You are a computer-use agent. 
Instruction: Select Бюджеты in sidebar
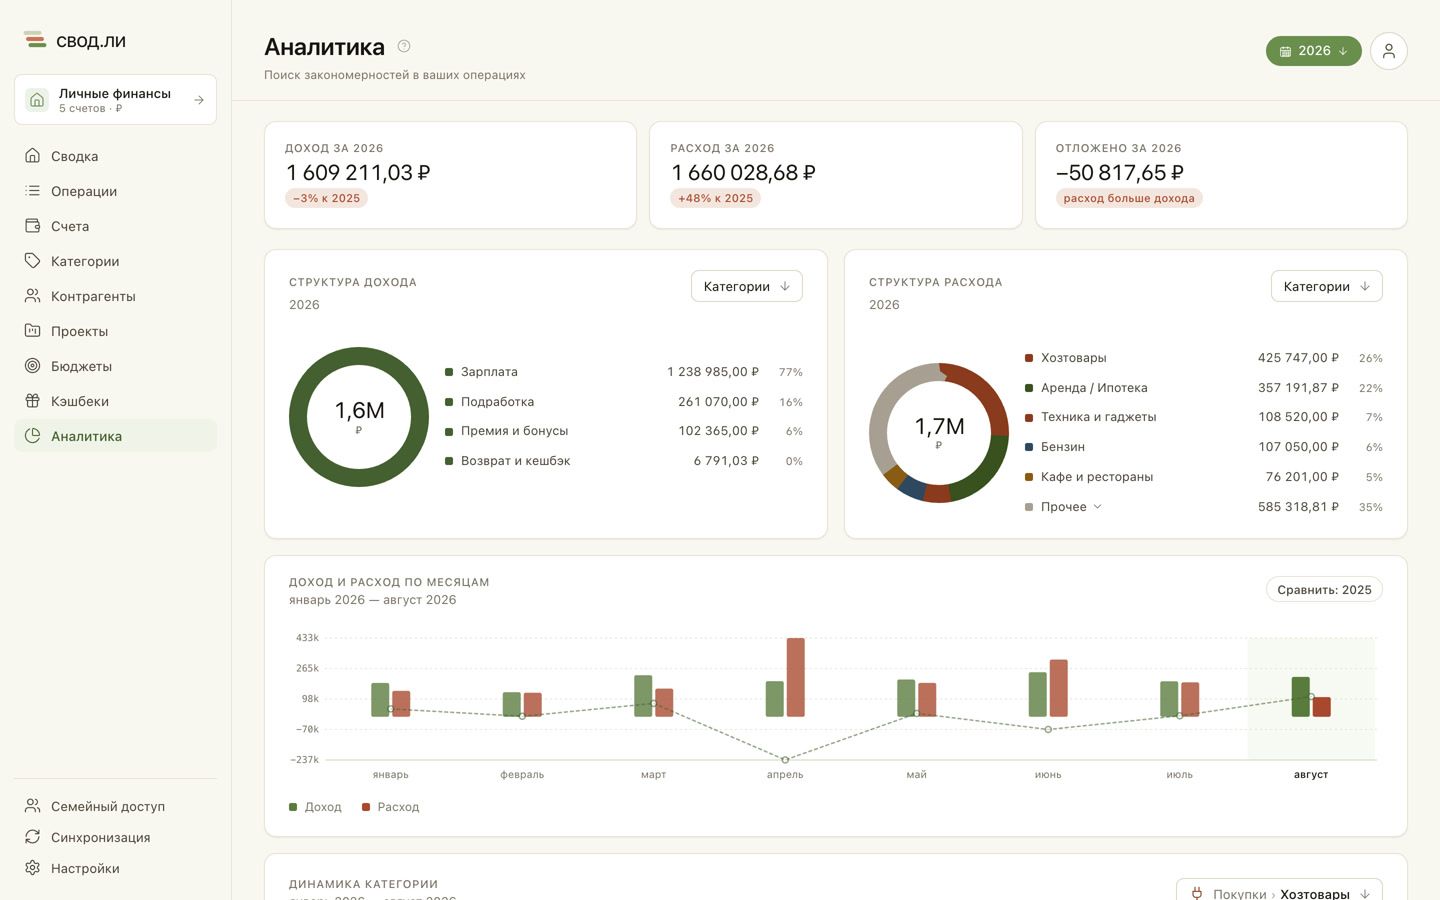115,366
